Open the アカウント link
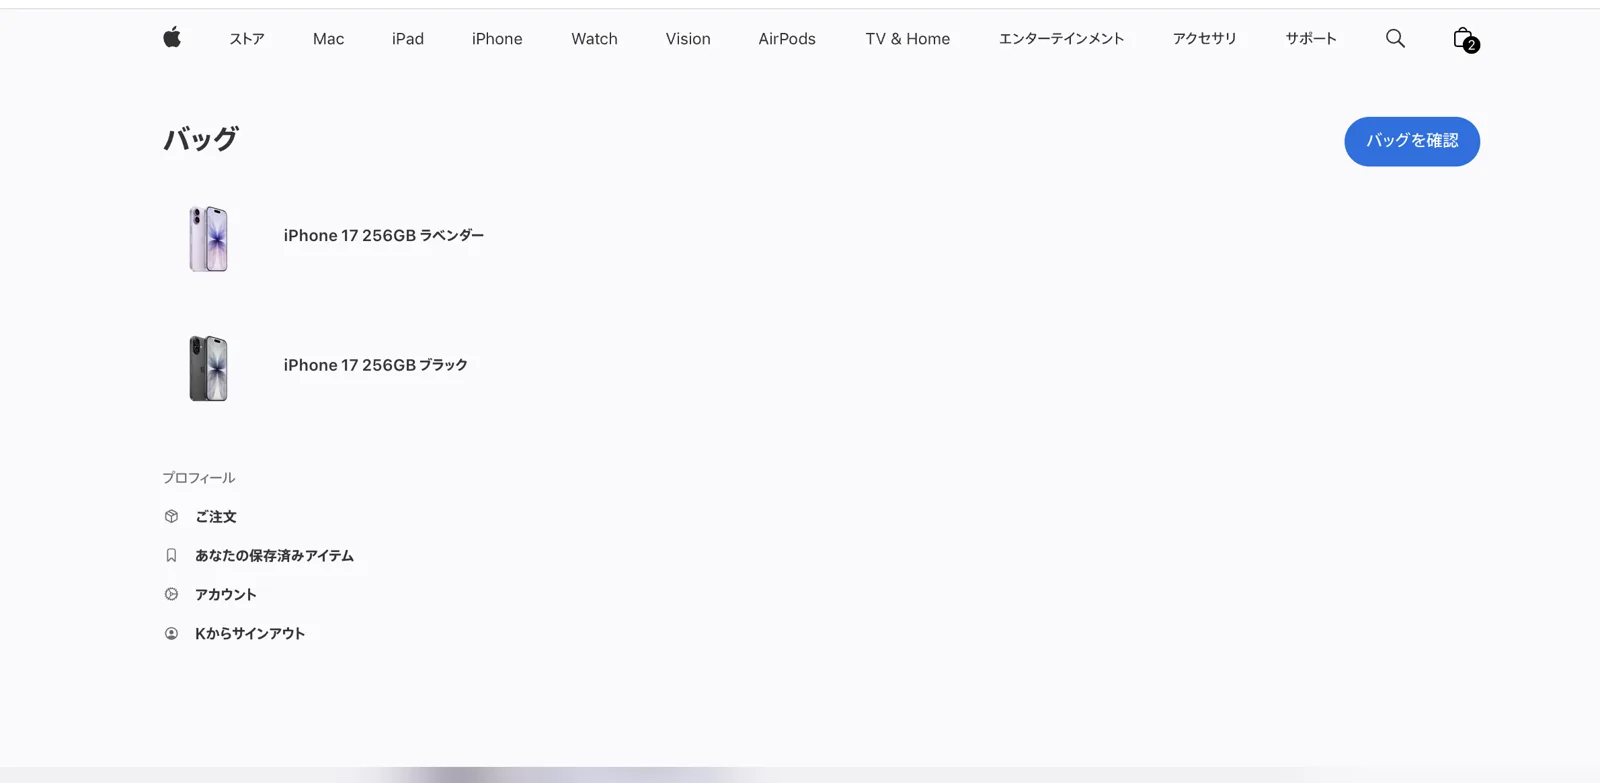This screenshot has height=783, width=1600. (226, 594)
